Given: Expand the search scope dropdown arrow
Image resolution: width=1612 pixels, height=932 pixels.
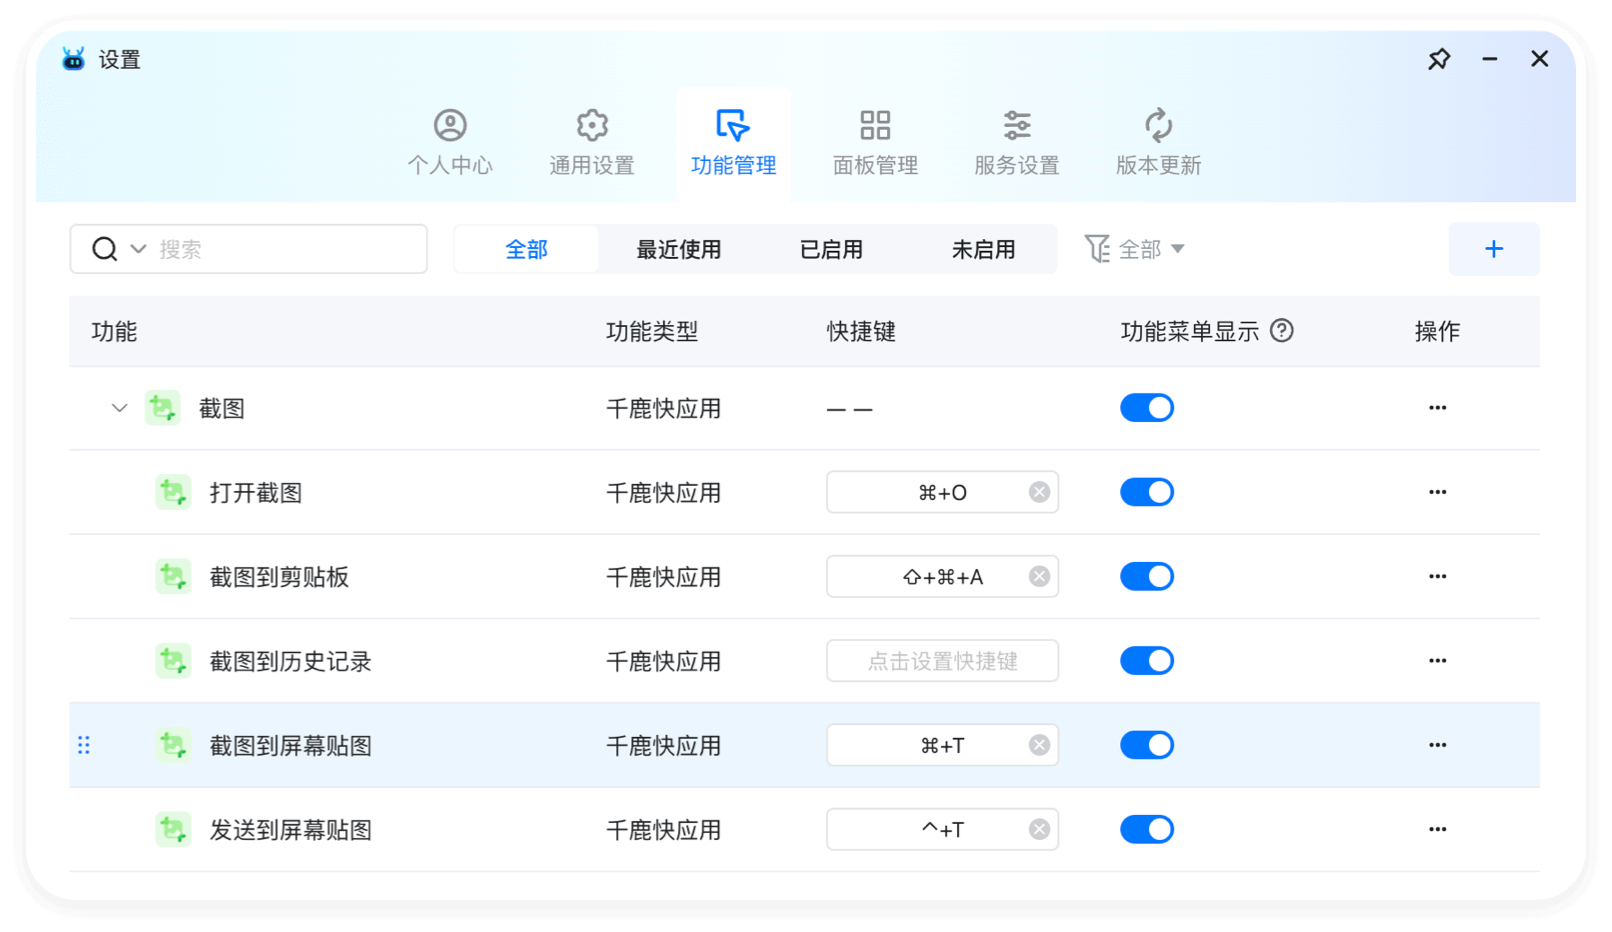Looking at the screenshot, I should (x=139, y=249).
